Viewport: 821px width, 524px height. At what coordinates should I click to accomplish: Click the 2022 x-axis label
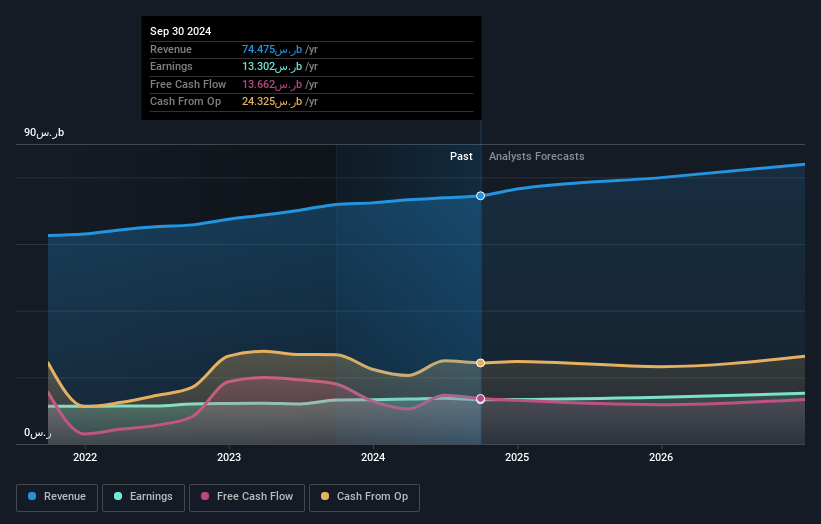tap(85, 458)
